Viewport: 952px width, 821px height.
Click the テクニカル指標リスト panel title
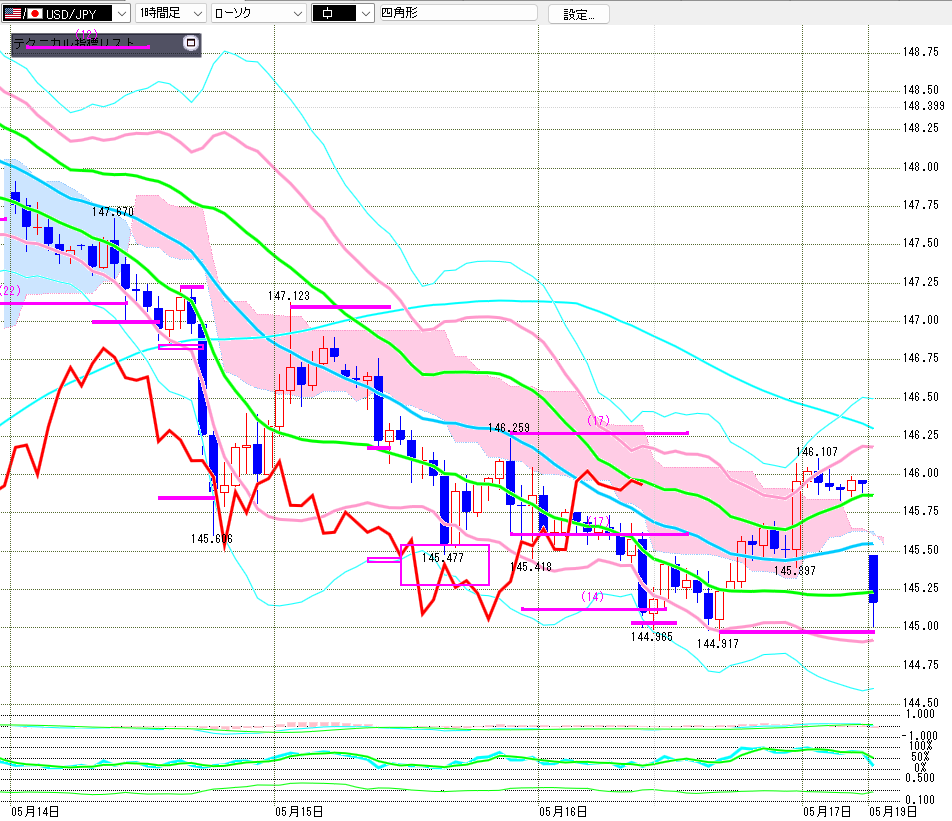(x=73, y=43)
